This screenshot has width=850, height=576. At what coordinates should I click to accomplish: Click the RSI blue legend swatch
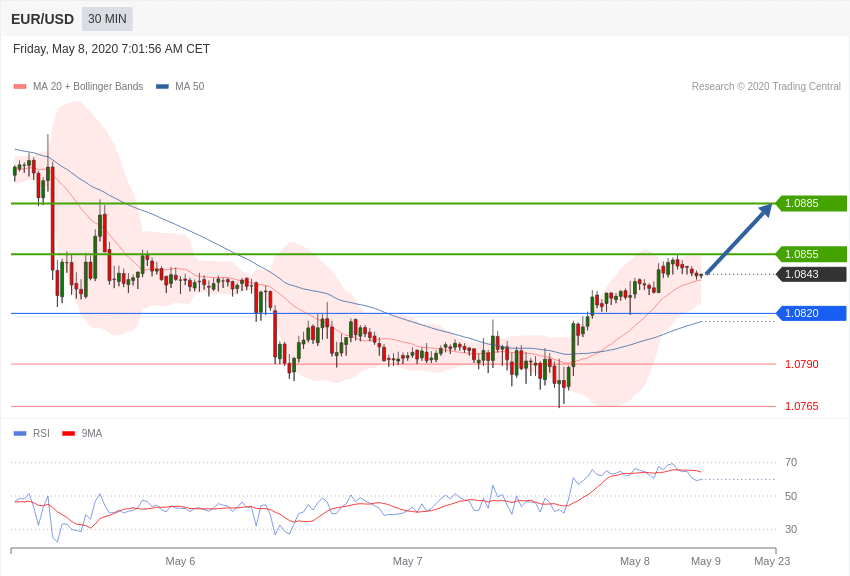click(20, 433)
